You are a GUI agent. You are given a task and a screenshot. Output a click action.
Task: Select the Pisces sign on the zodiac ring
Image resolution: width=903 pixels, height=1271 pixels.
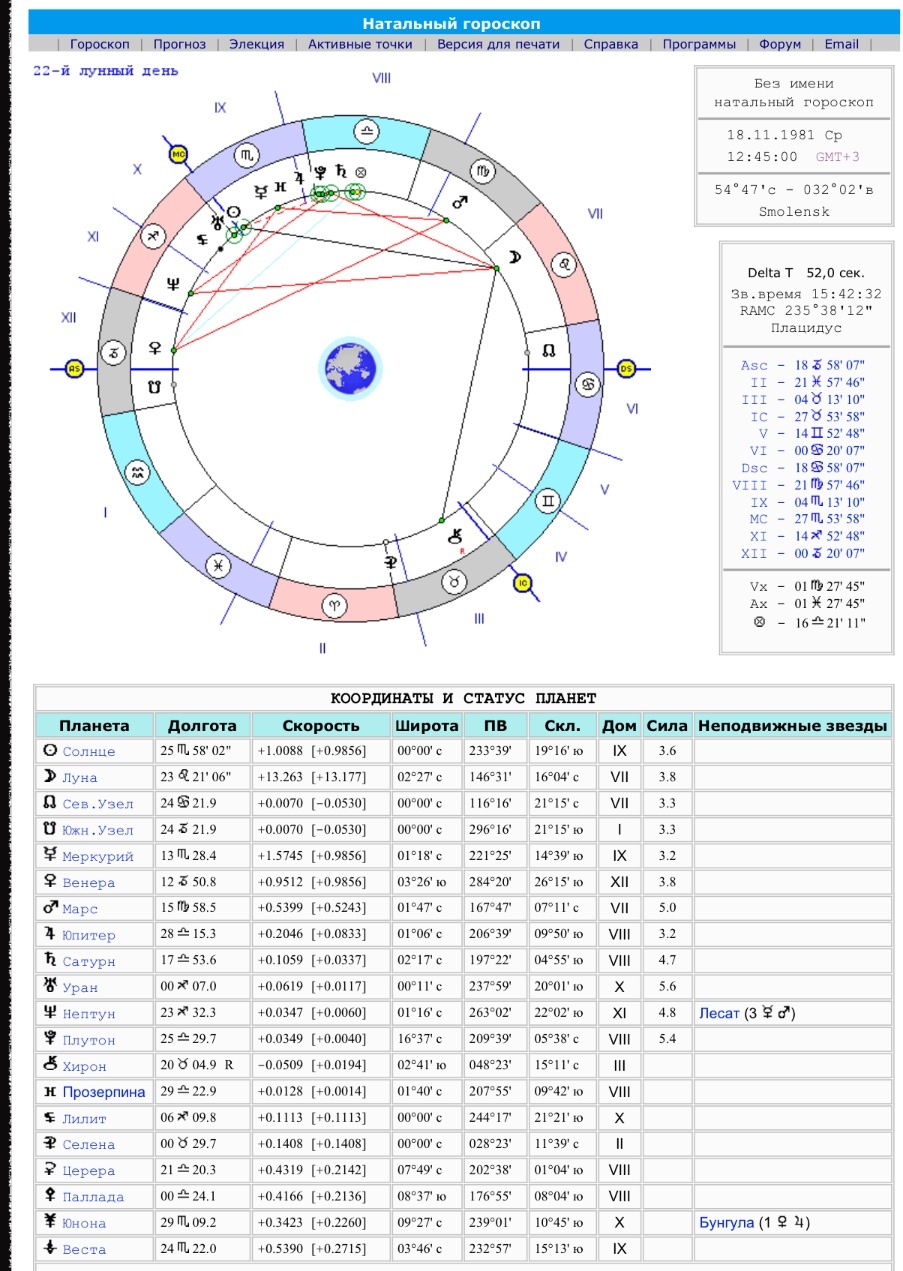point(216,564)
